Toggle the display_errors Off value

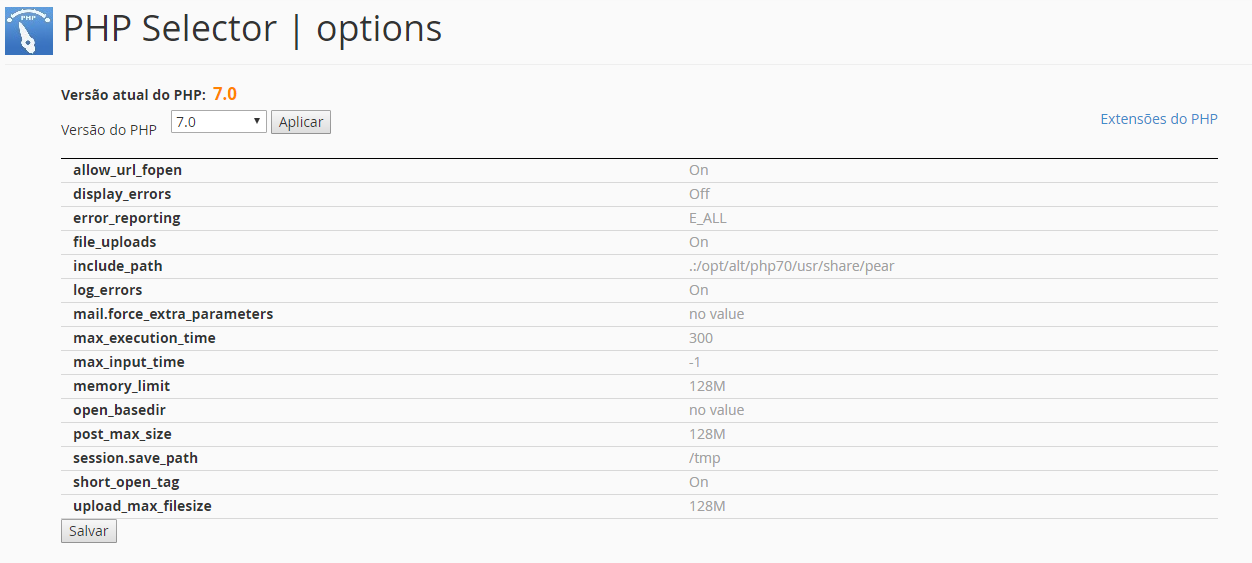click(699, 194)
